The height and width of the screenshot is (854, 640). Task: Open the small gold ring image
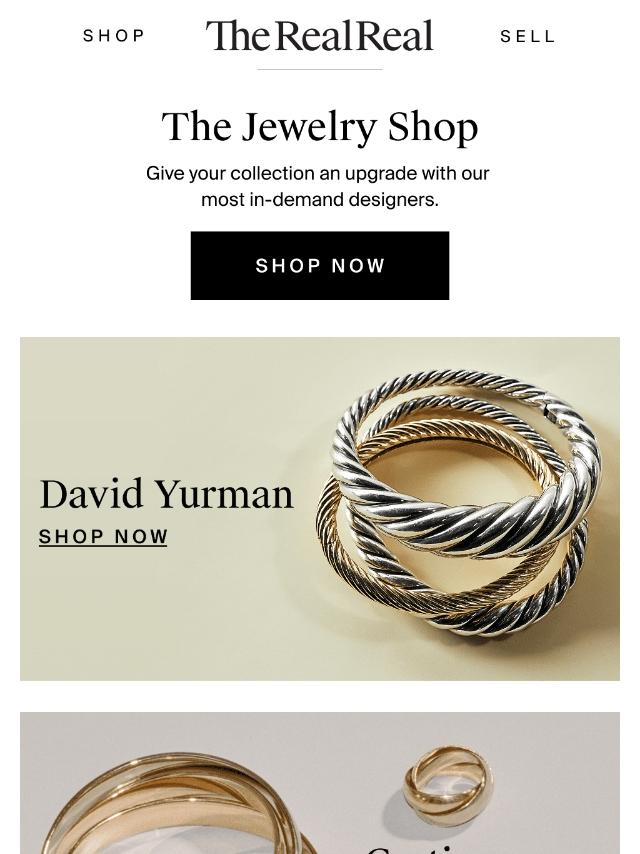pos(448,779)
